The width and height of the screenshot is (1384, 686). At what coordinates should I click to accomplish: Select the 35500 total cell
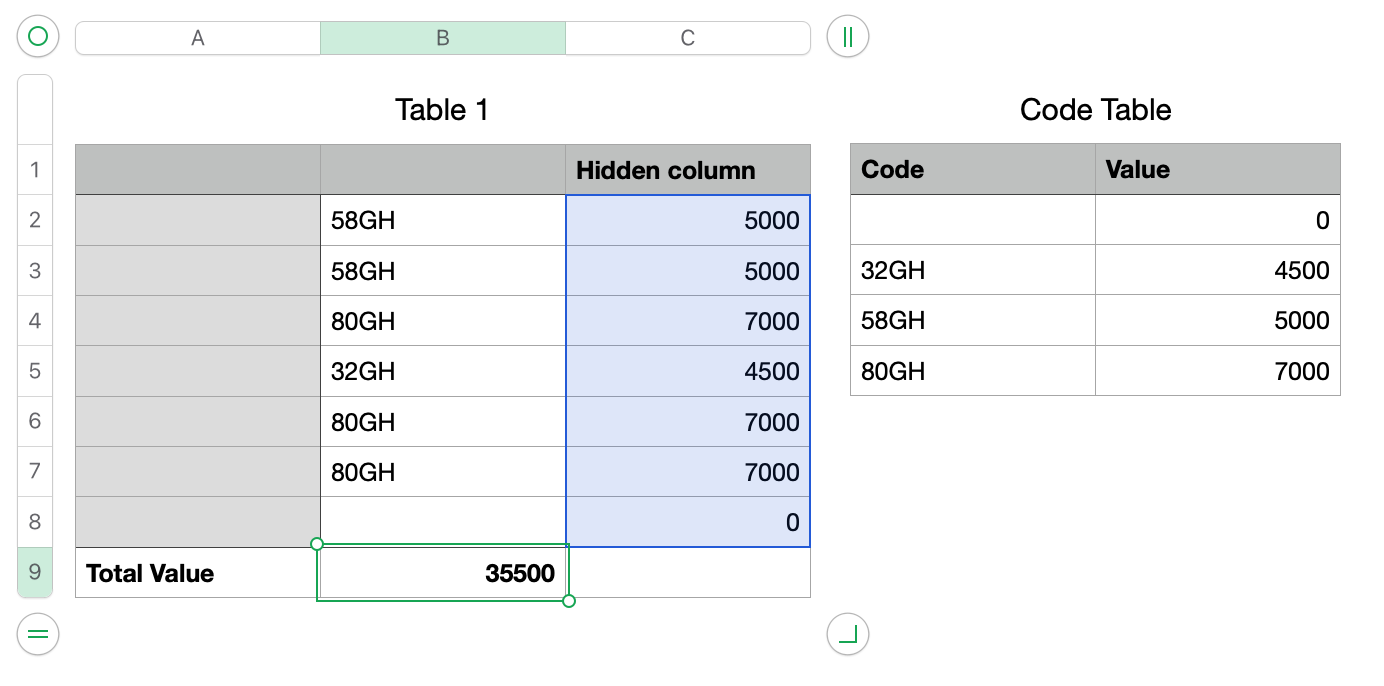[x=442, y=573]
